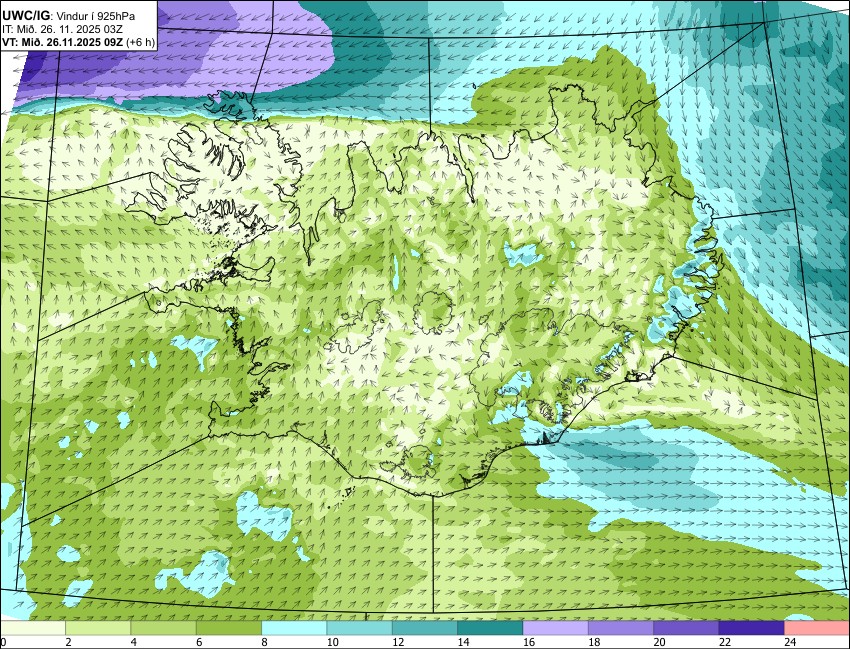Pick the pink legend swatch above 24
The width and height of the screenshot is (850, 649).
(817, 628)
